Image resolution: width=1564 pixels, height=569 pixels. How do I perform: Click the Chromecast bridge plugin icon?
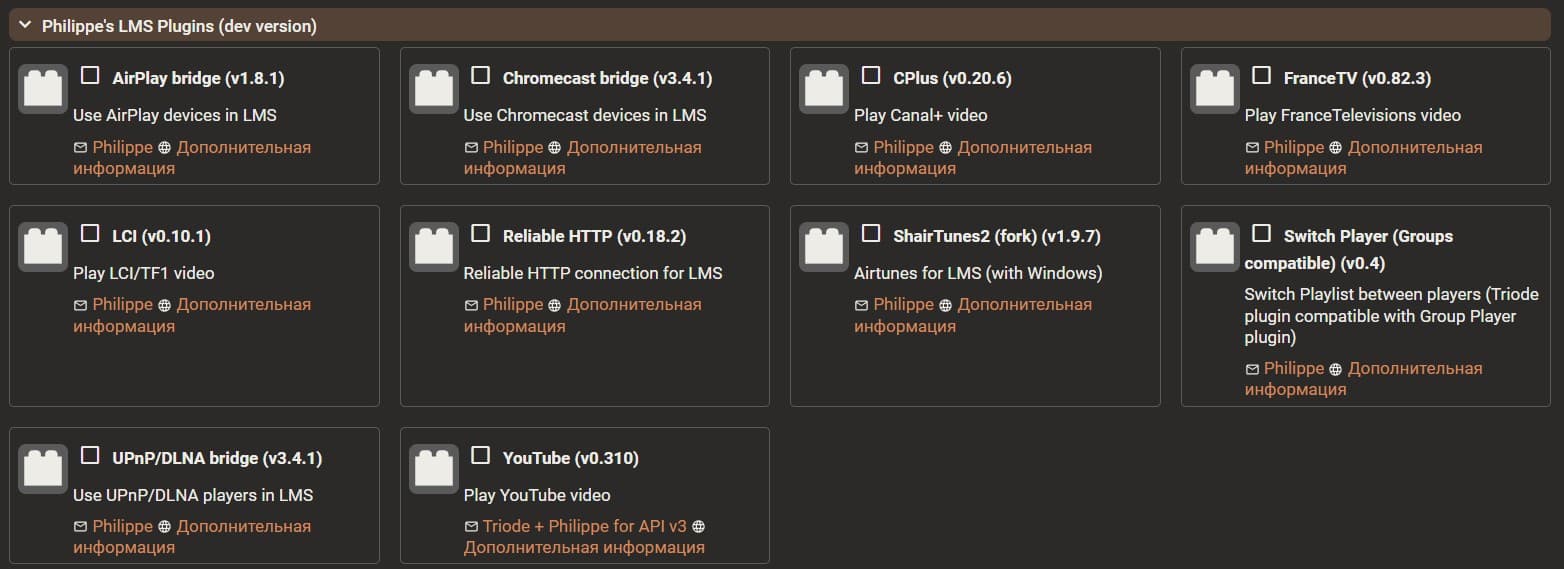433,89
